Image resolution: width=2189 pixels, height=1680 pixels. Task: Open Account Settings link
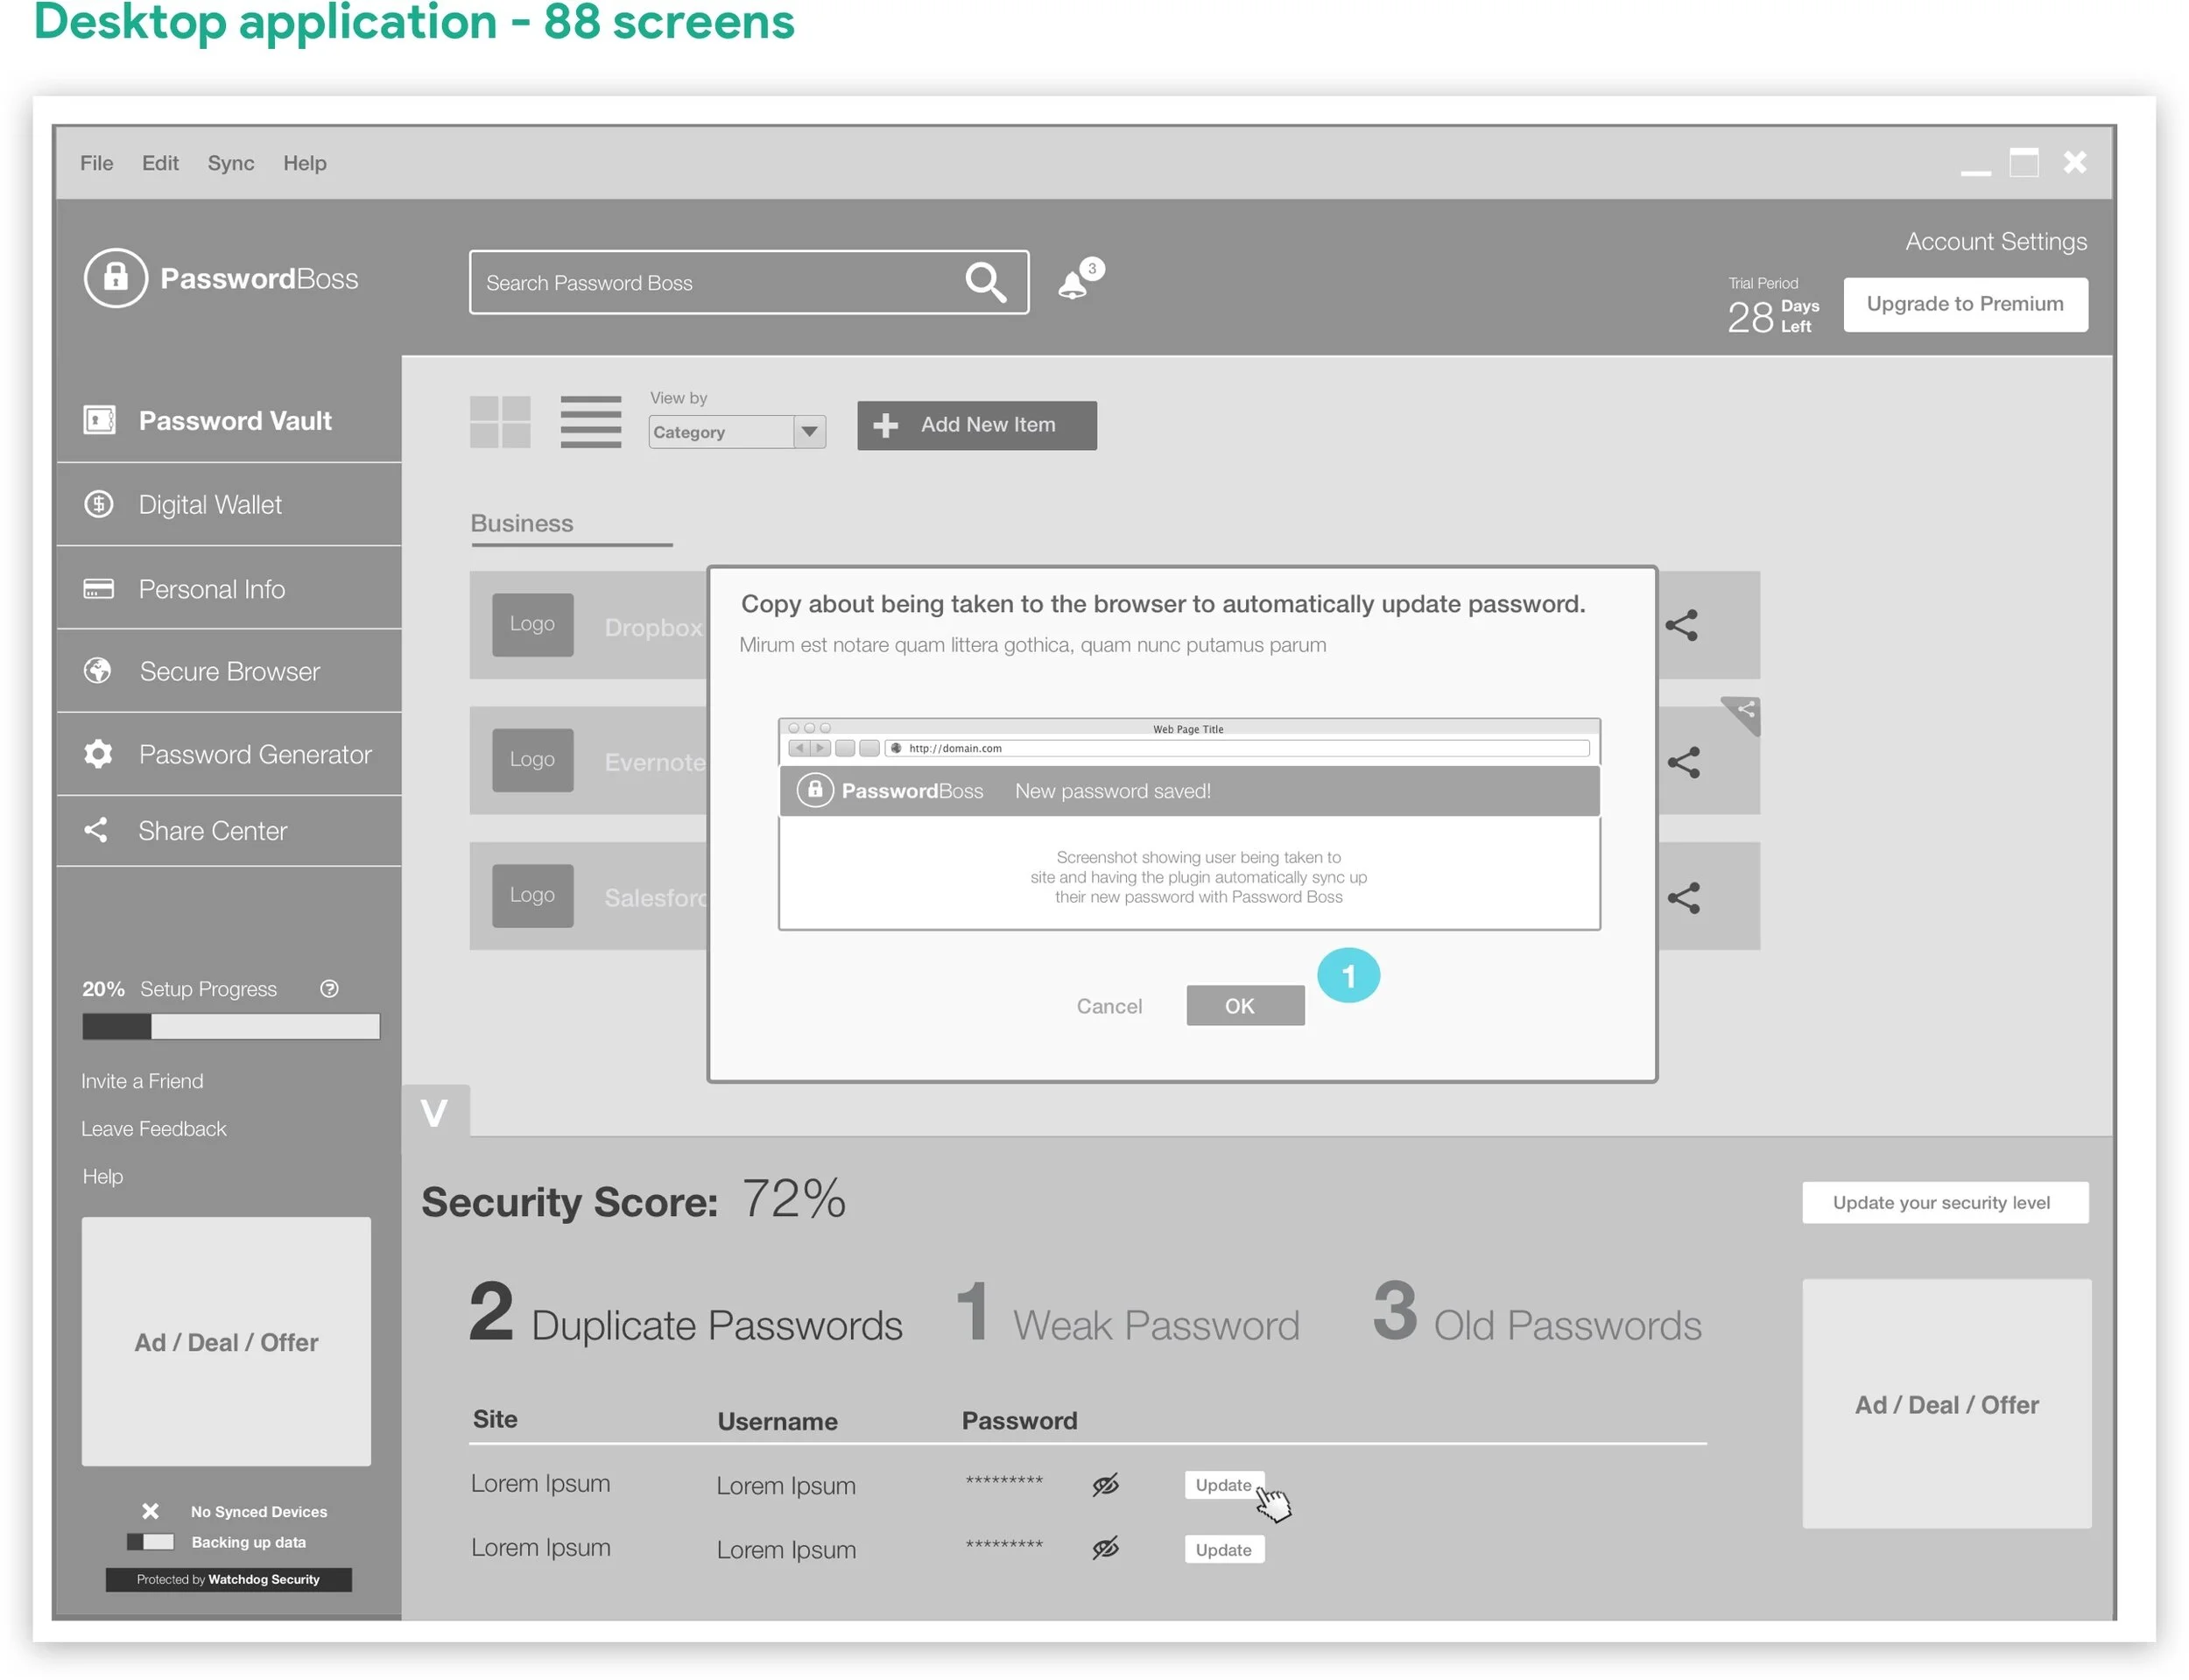(x=1996, y=242)
